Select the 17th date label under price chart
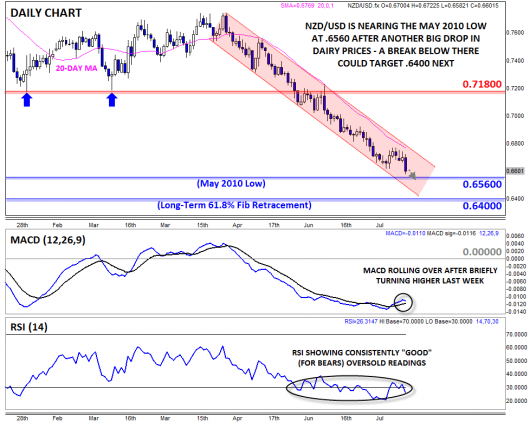This screenshot has width=530, height=423. (x=274, y=225)
